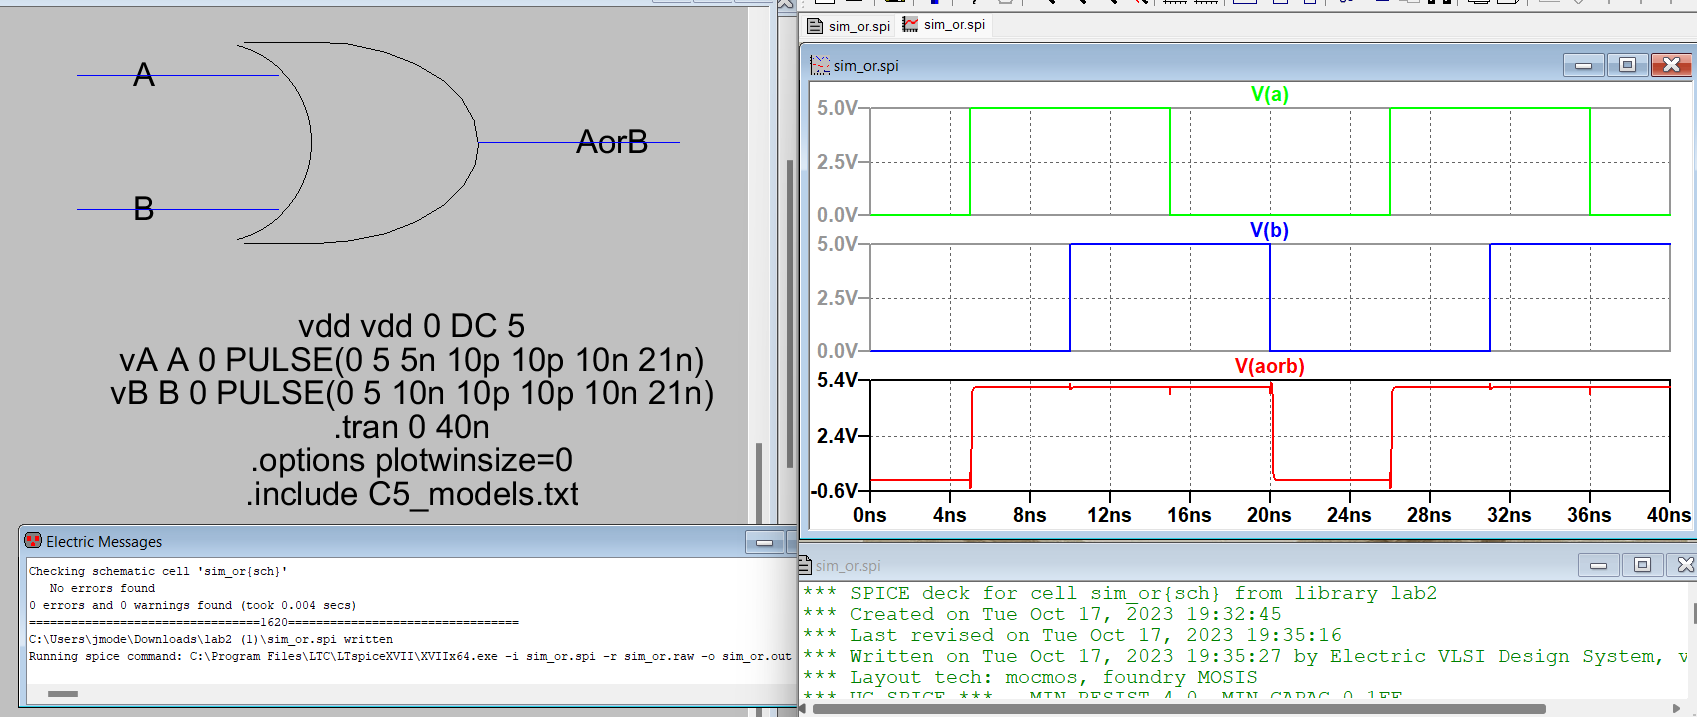Select the '.include C5_models.txt' text
The height and width of the screenshot is (717, 1697).
tap(411, 494)
